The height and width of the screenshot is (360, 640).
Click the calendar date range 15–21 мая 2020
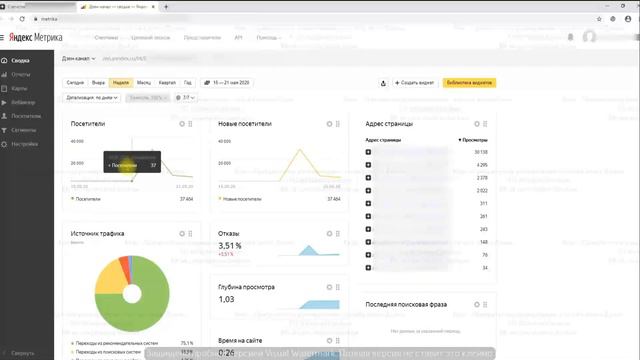227,83
